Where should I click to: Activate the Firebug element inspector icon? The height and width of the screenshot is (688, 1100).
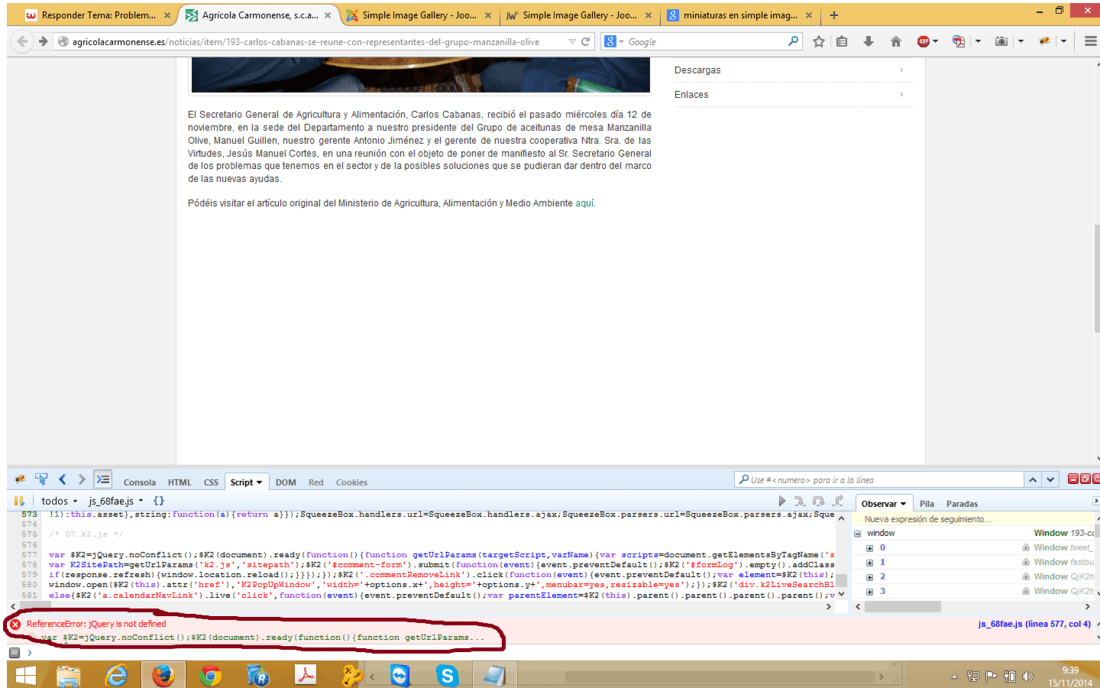coord(41,480)
